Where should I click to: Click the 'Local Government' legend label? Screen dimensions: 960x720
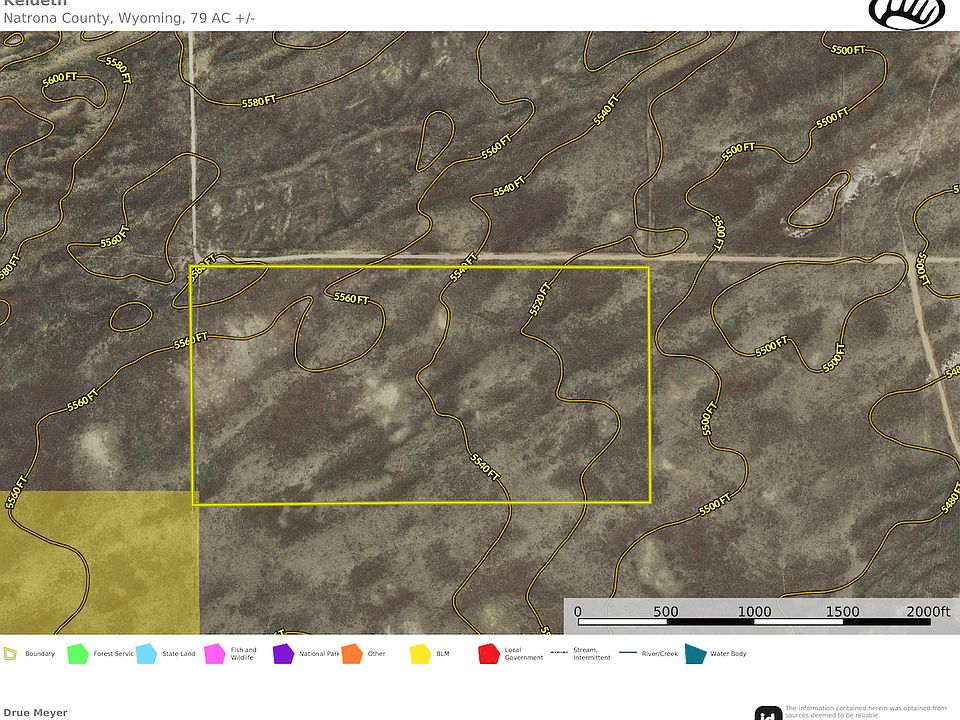coord(523,654)
